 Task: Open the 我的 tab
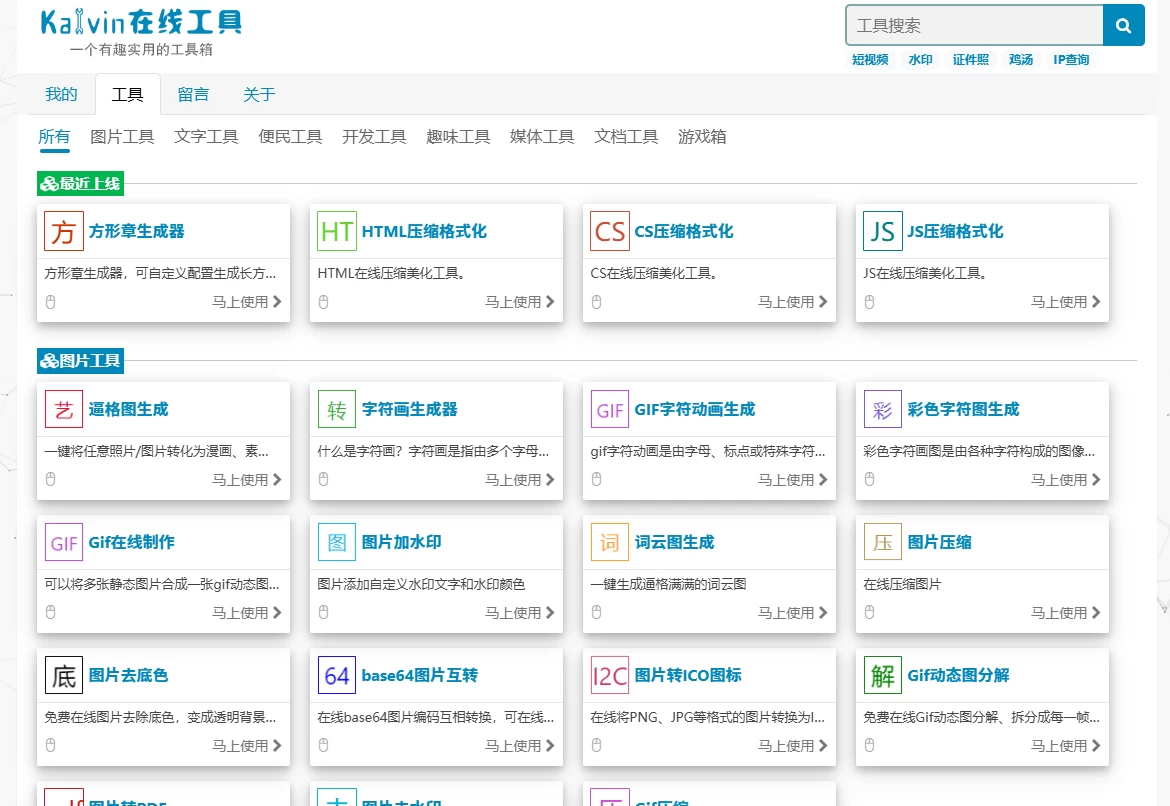(x=61, y=95)
